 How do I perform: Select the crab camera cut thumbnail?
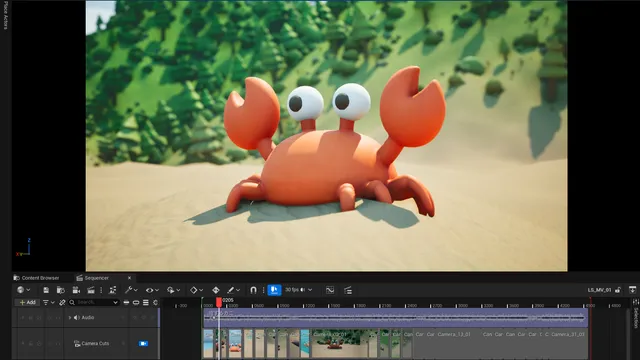click(x=344, y=344)
